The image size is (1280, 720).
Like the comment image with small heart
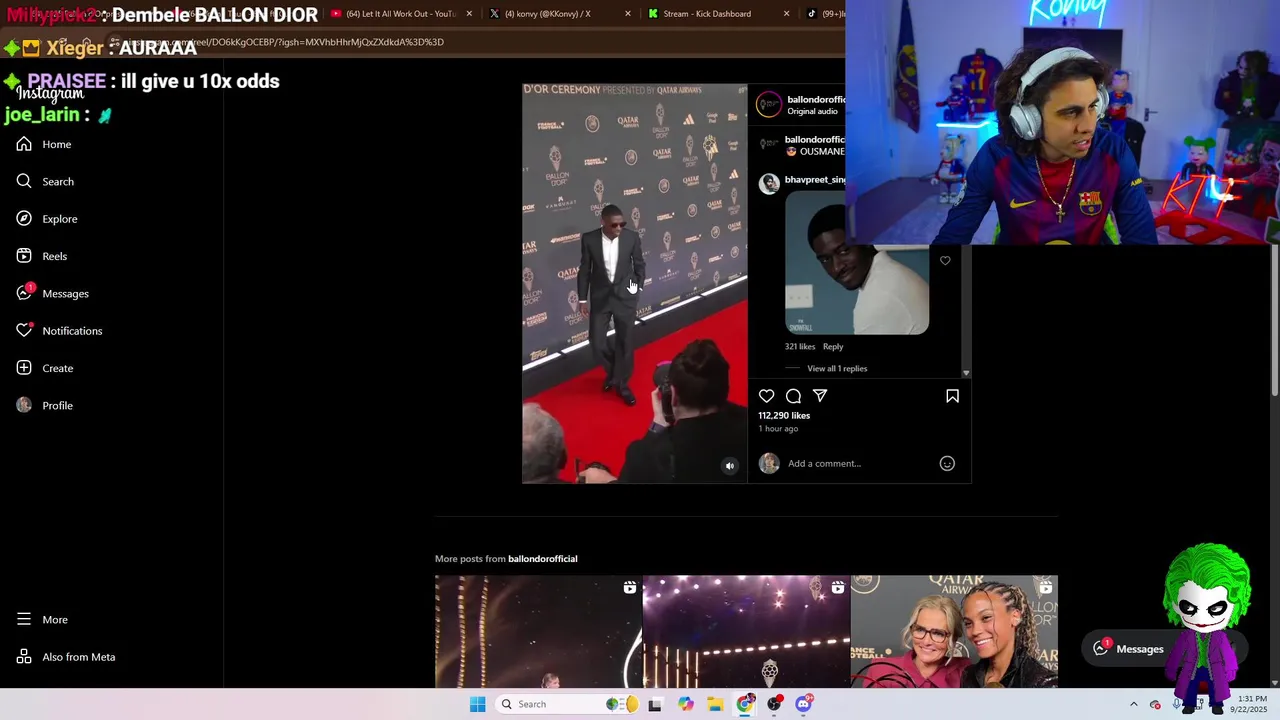point(945,261)
